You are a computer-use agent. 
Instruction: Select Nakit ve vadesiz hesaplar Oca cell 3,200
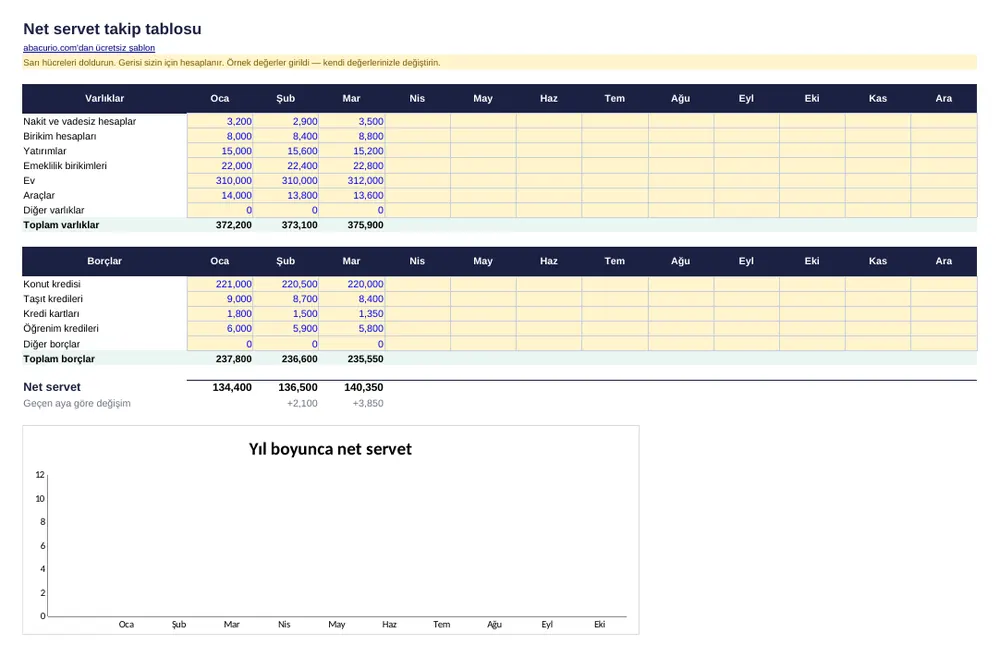[220, 121]
